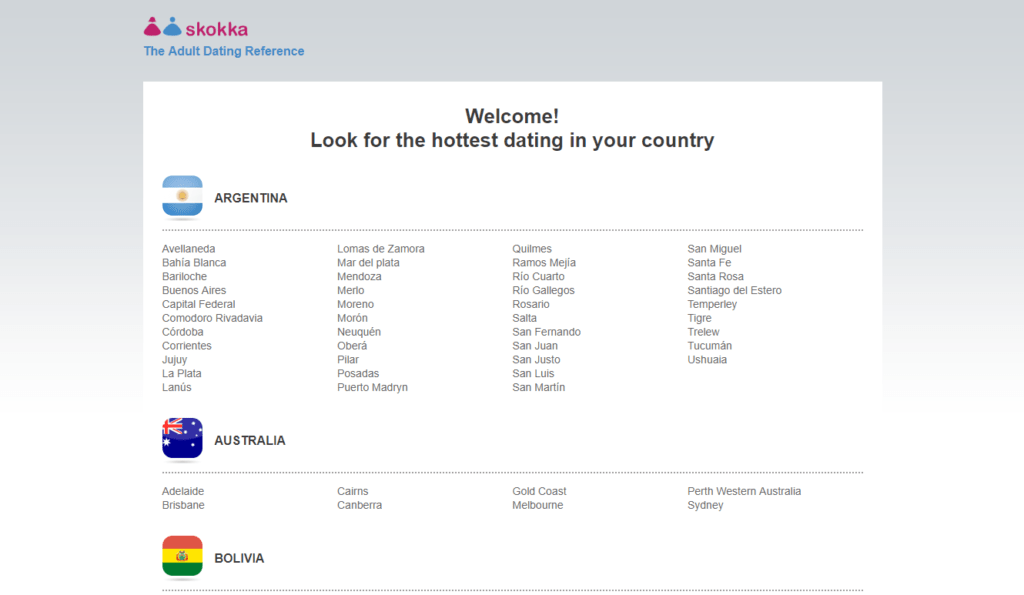Open Perth Western Australia
The width and height of the screenshot is (1024, 595).
click(x=744, y=491)
